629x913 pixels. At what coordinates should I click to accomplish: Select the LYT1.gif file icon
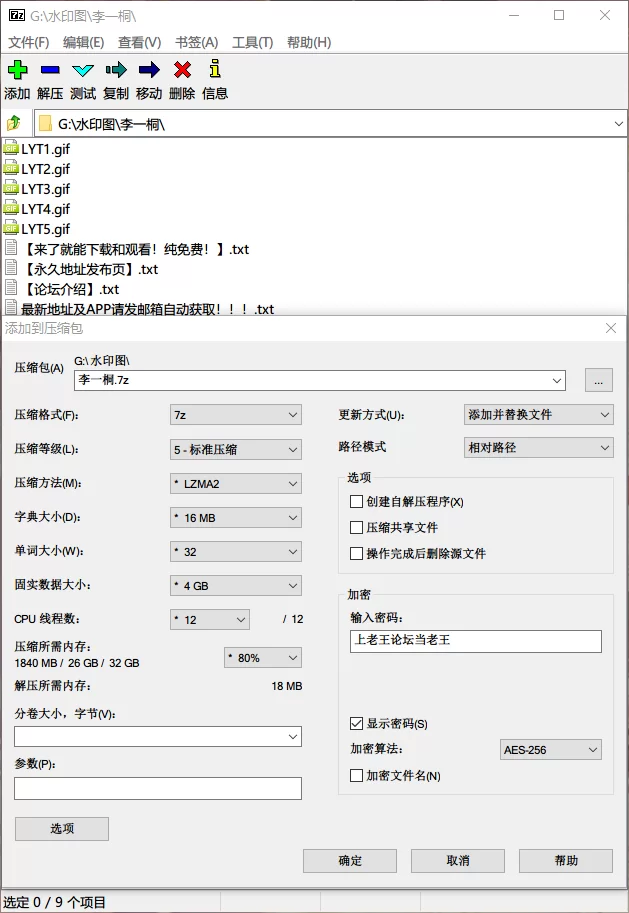tap(11, 148)
